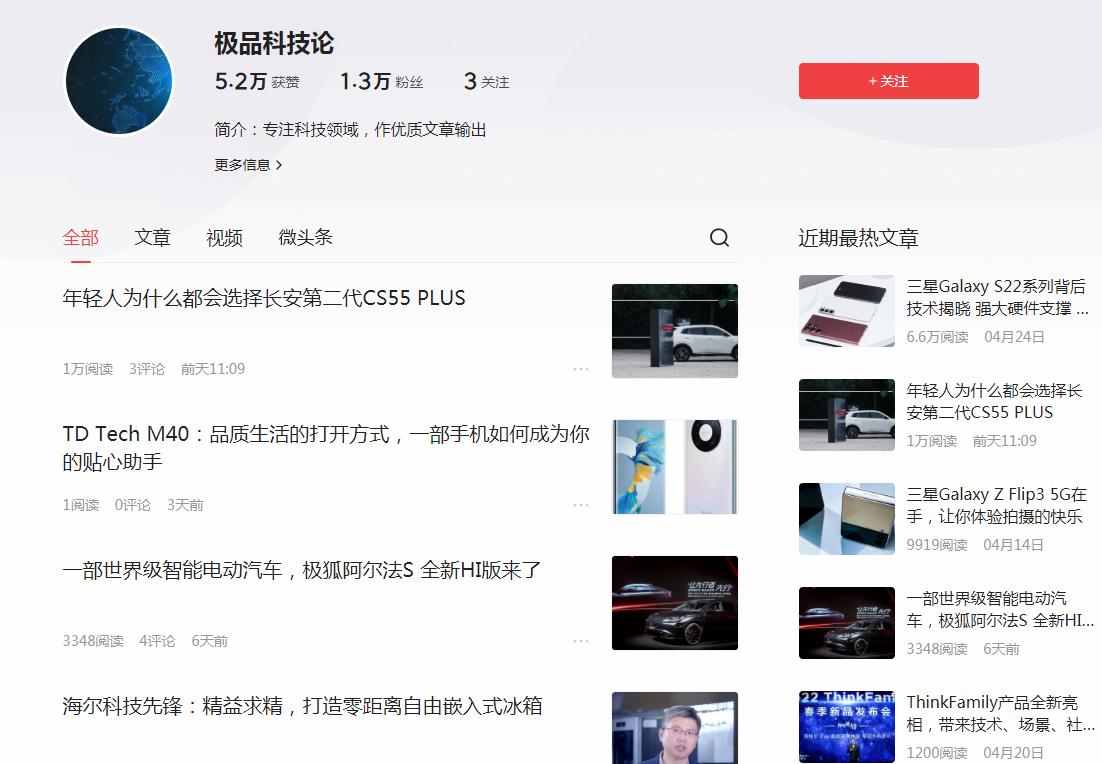The width and height of the screenshot is (1102, 764).
Task: Click the 3 关注 following count
Action: tap(486, 82)
